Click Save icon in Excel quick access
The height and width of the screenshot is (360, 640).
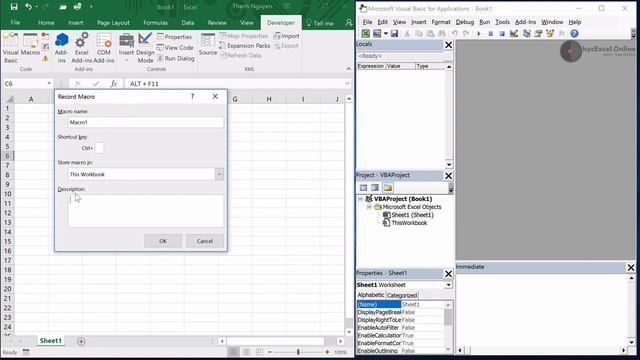click(14, 7)
